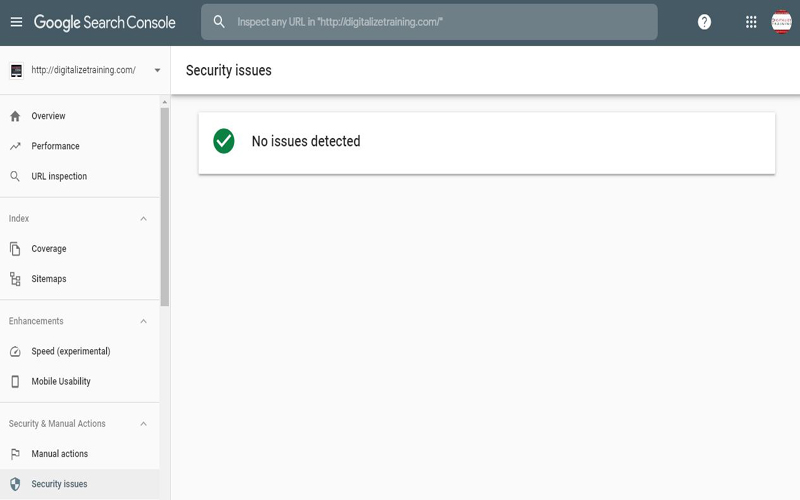Click the Sitemaps tree icon

(15, 279)
